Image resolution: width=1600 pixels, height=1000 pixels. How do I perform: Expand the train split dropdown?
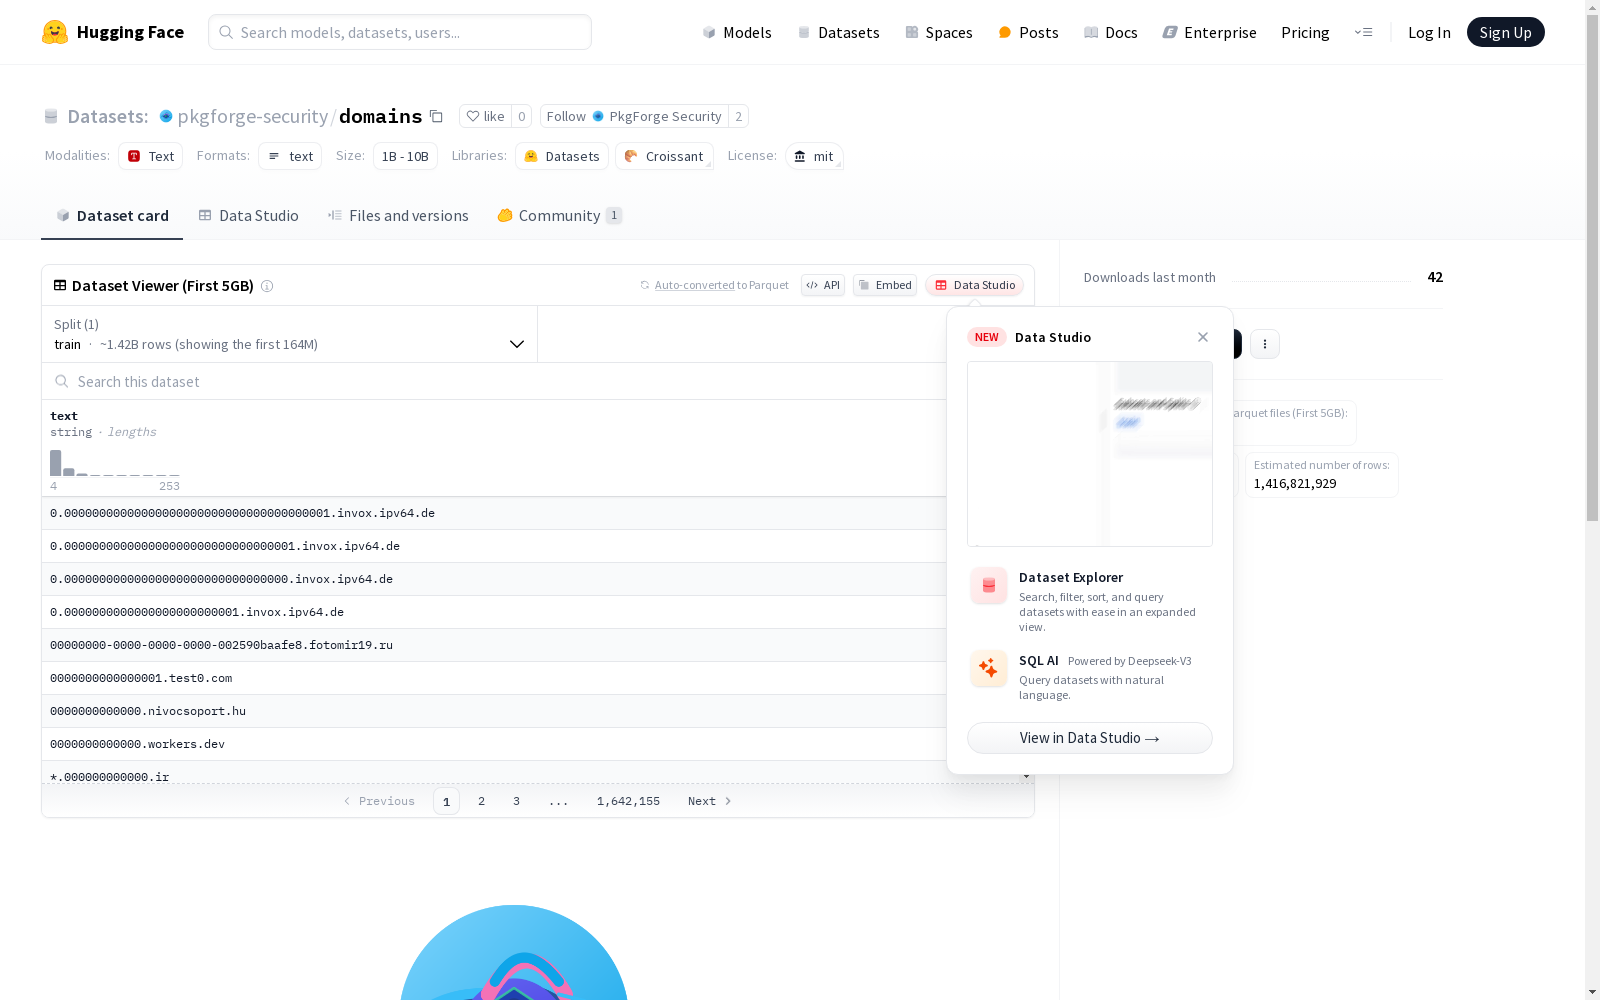(290, 334)
